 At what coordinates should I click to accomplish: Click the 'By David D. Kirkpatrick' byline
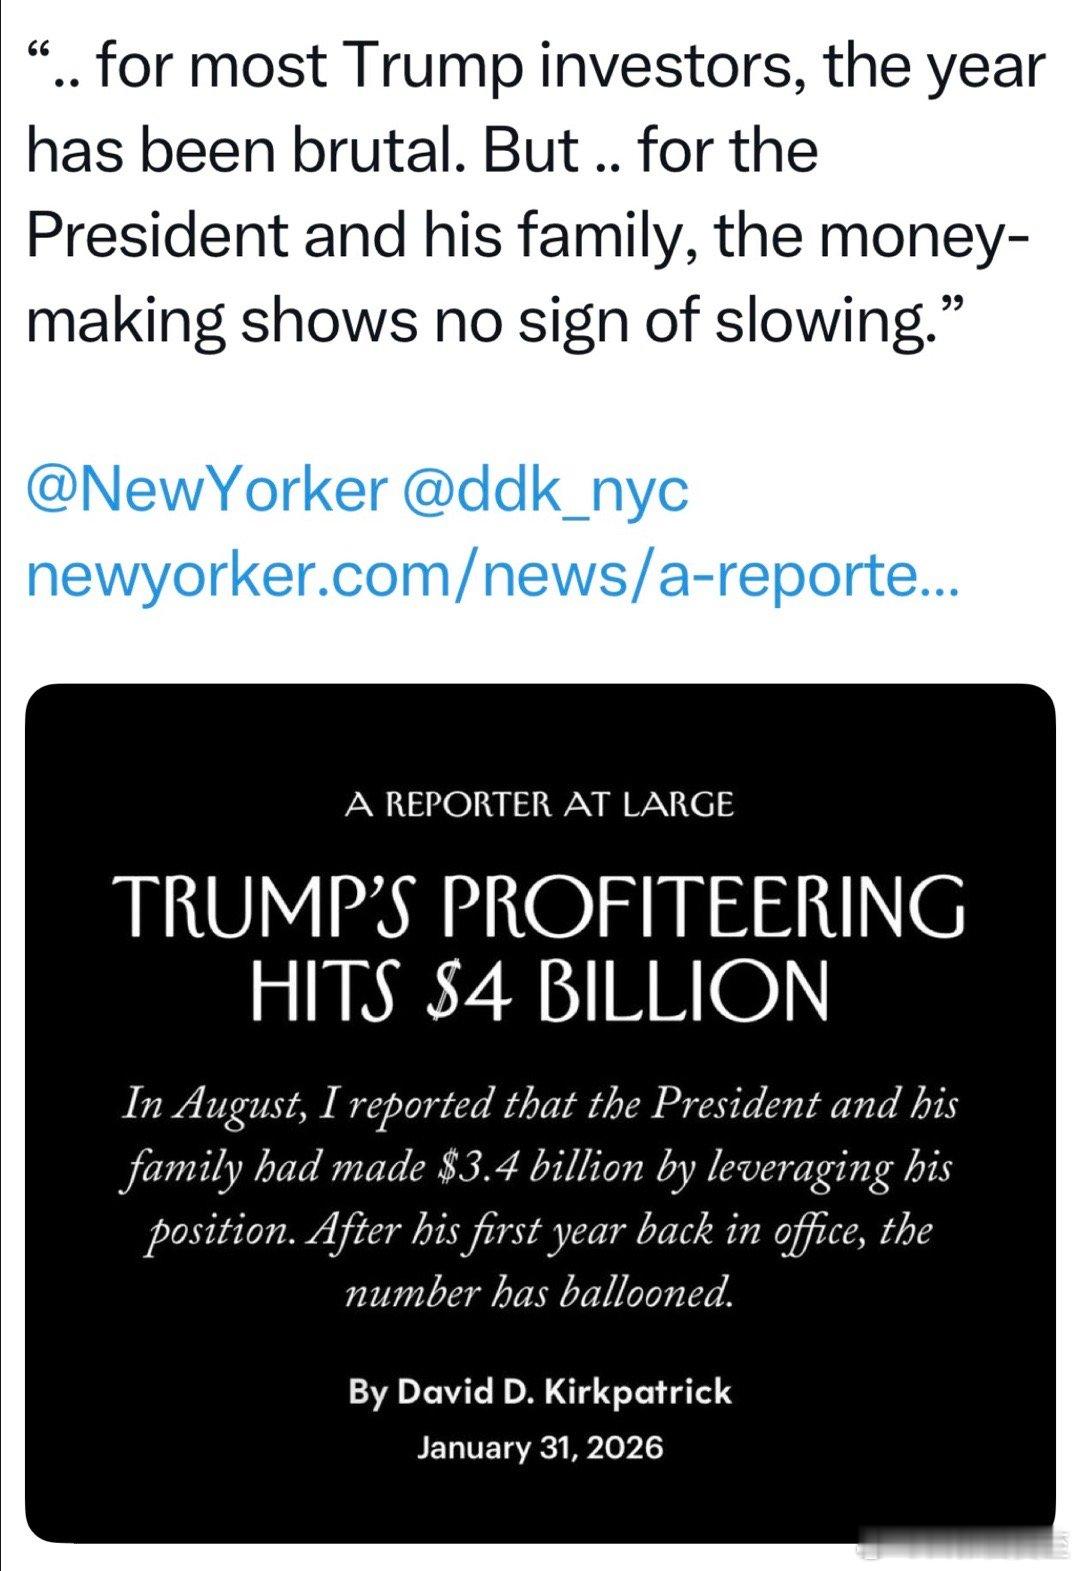[x=540, y=1391]
